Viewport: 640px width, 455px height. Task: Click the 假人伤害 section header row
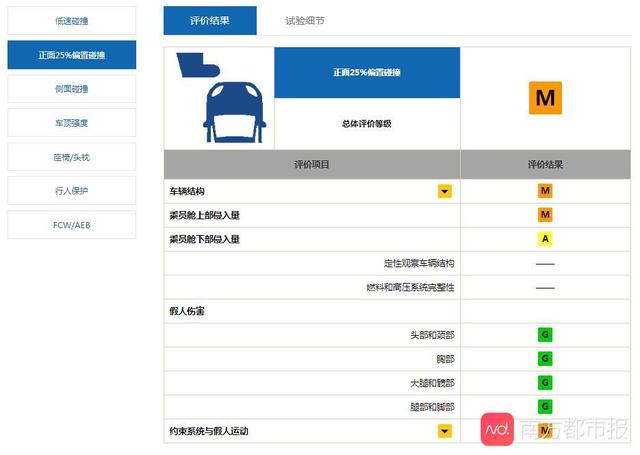pos(312,311)
